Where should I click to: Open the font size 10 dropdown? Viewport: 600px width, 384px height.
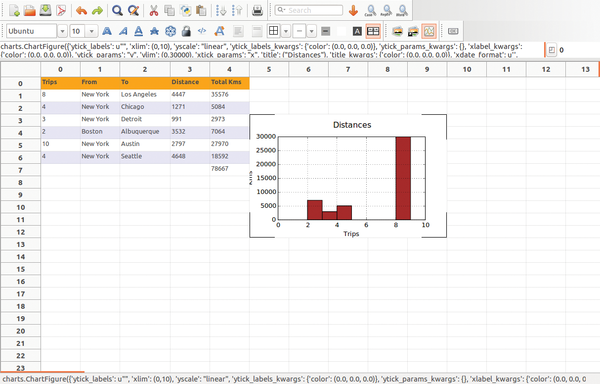(91, 31)
